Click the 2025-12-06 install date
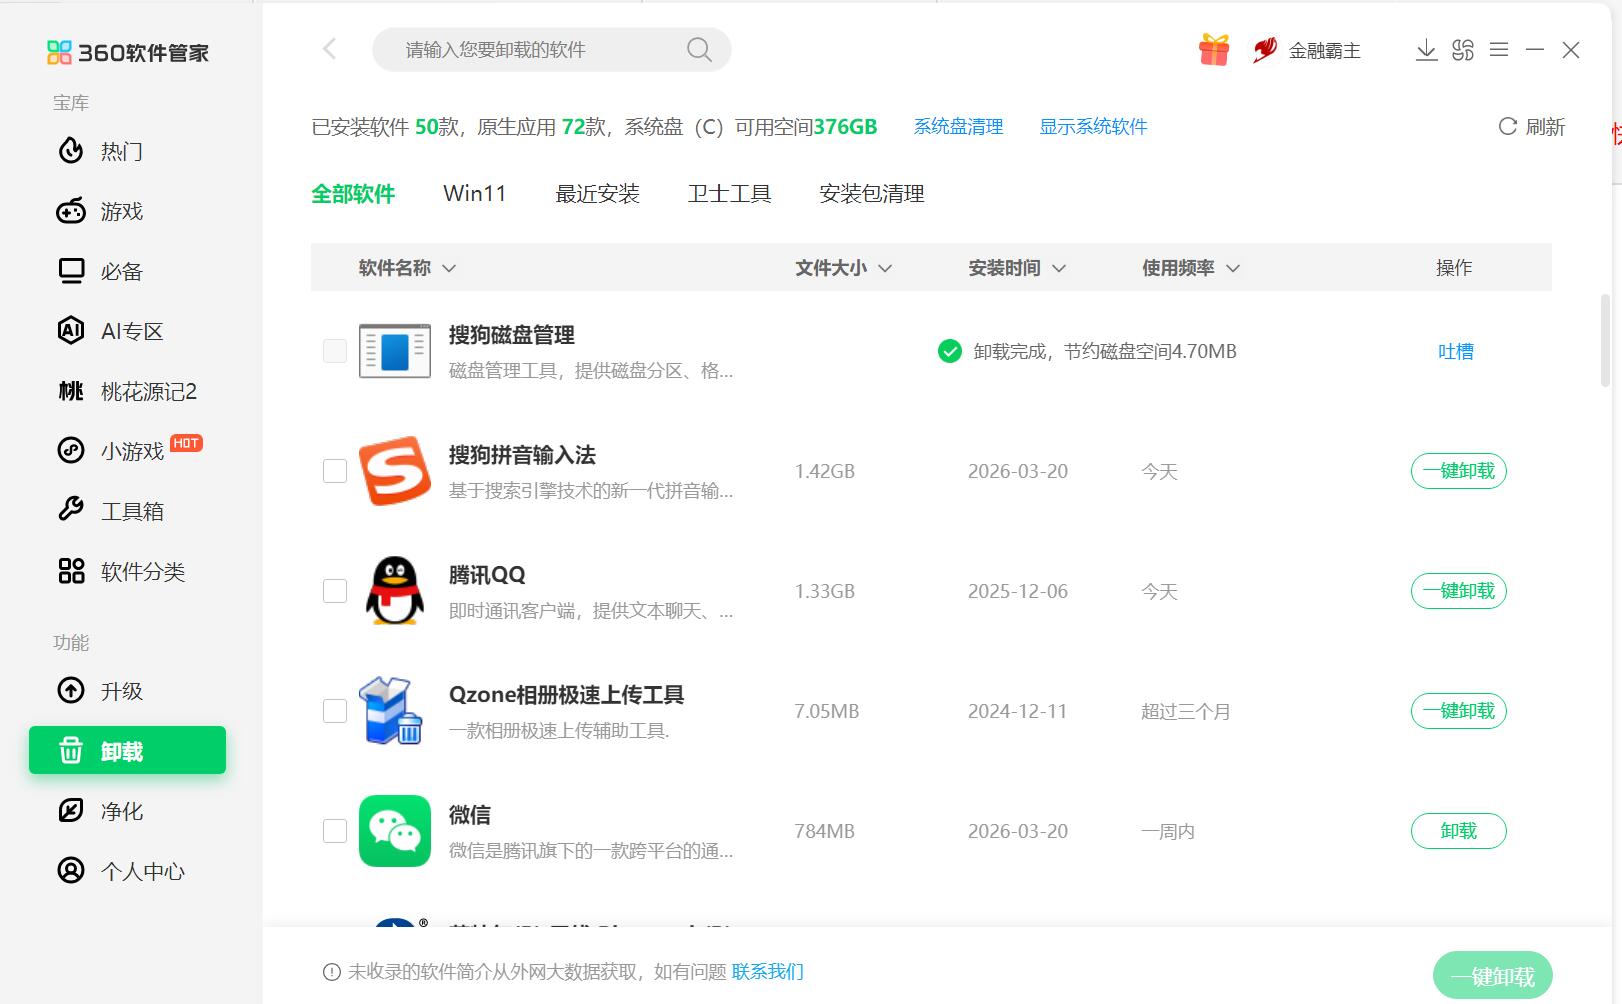This screenshot has height=1004, width=1622. pos(1018,591)
